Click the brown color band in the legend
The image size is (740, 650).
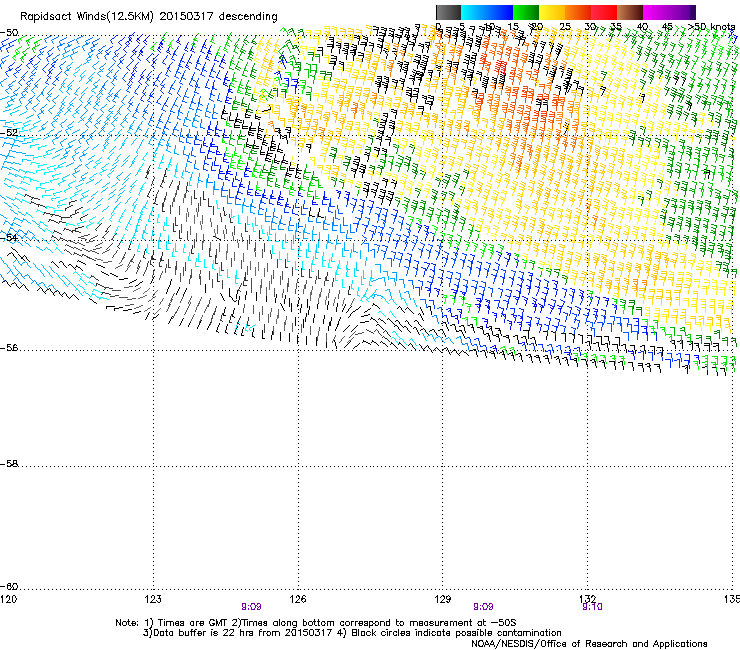click(x=630, y=12)
